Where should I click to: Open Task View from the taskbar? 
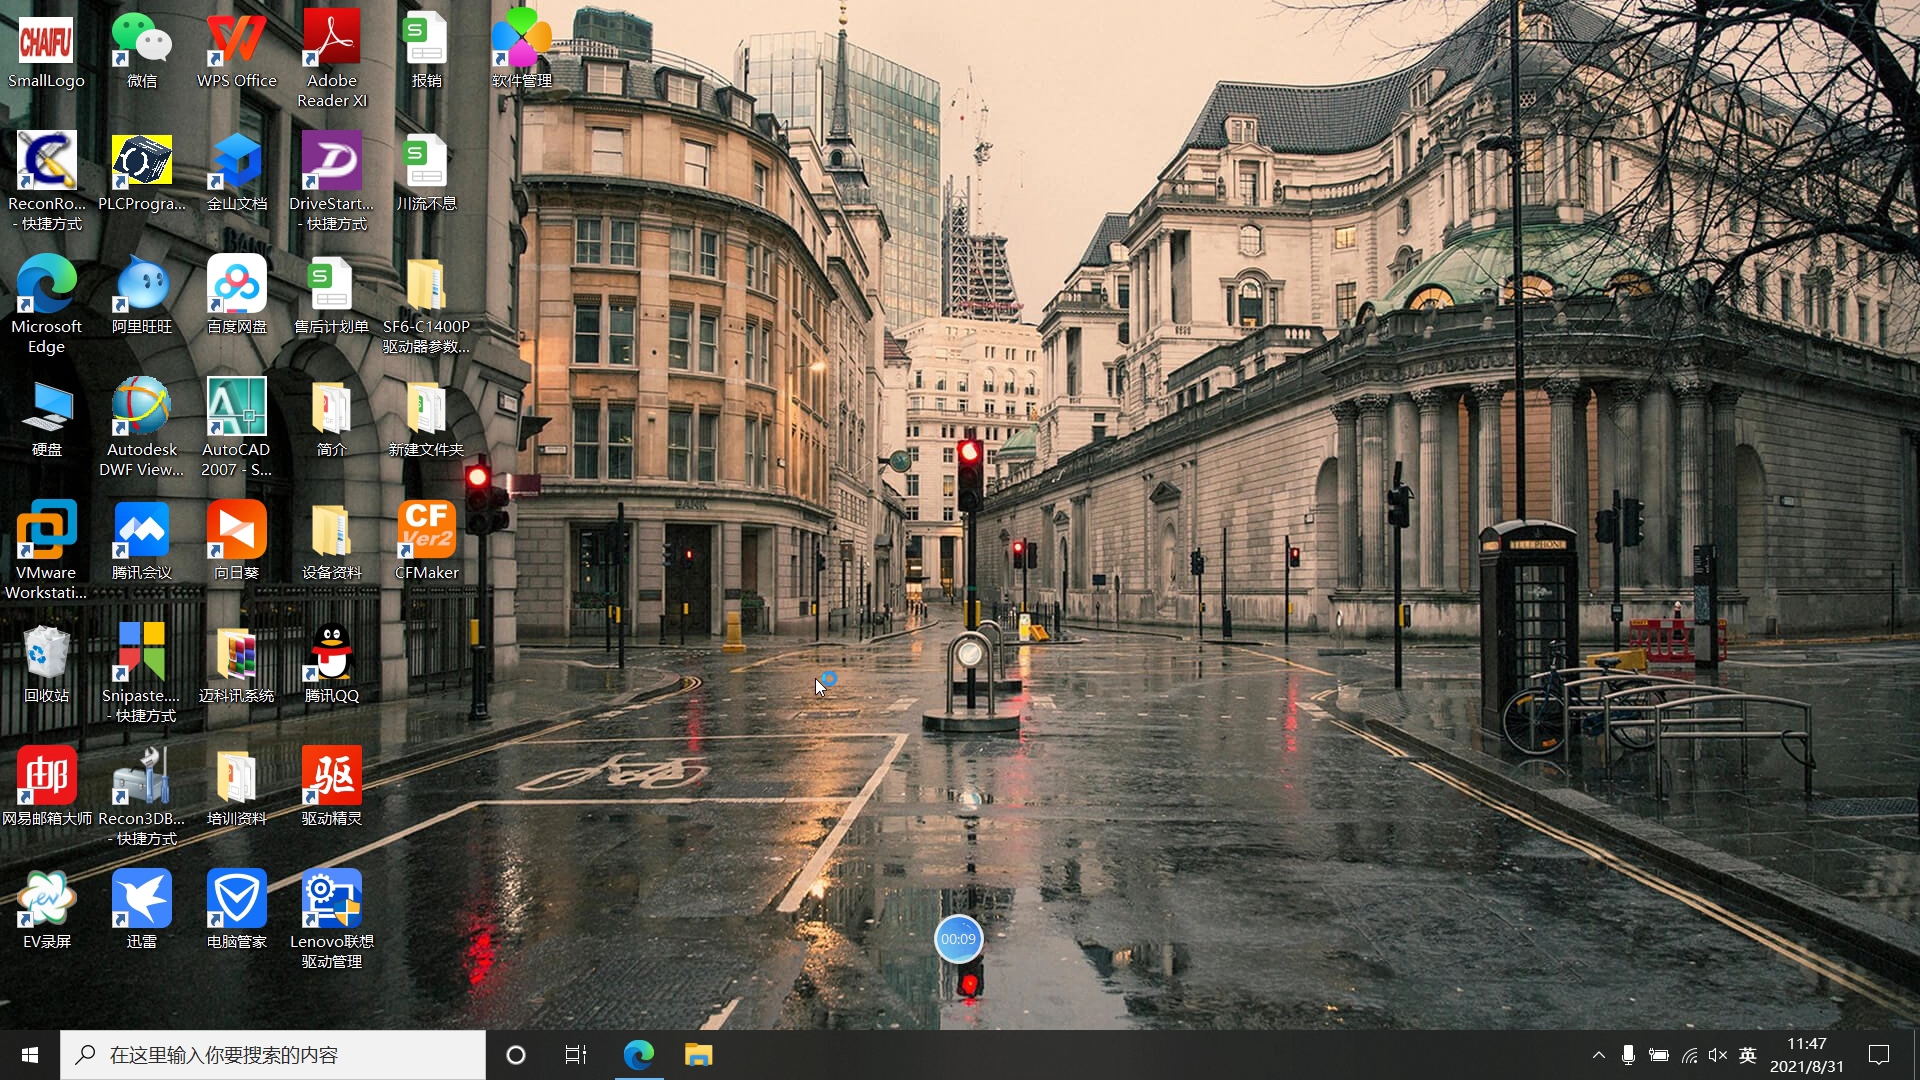pyautogui.click(x=576, y=1055)
